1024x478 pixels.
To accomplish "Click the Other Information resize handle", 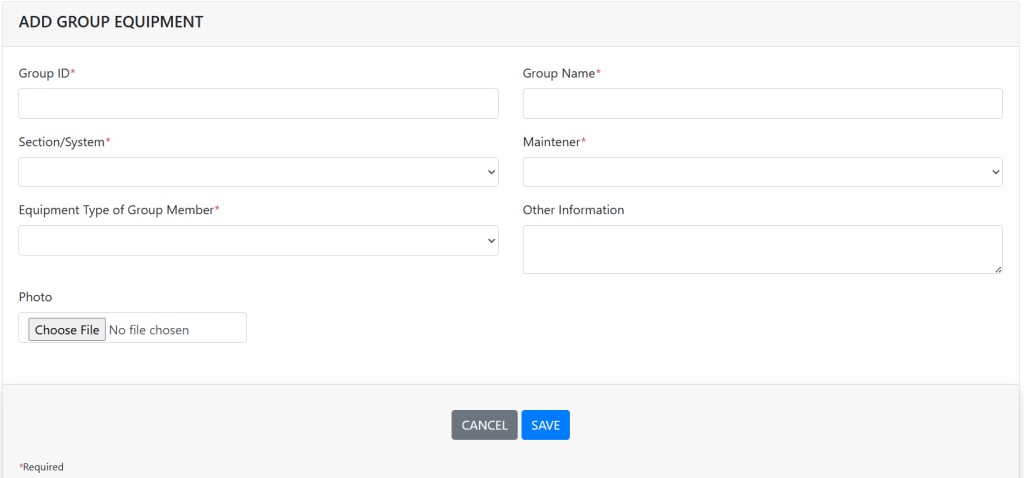I will (x=997, y=268).
